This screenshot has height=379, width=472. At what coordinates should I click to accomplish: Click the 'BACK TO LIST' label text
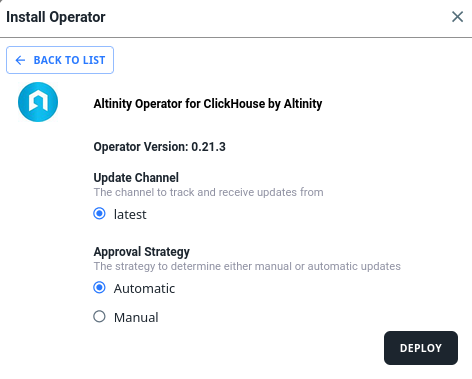[69, 60]
